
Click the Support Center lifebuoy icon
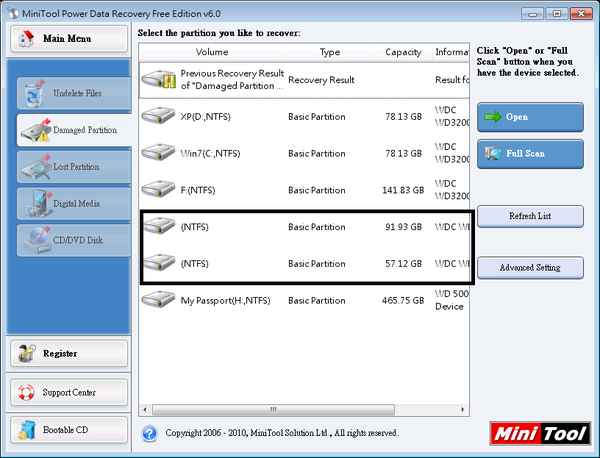26,393
